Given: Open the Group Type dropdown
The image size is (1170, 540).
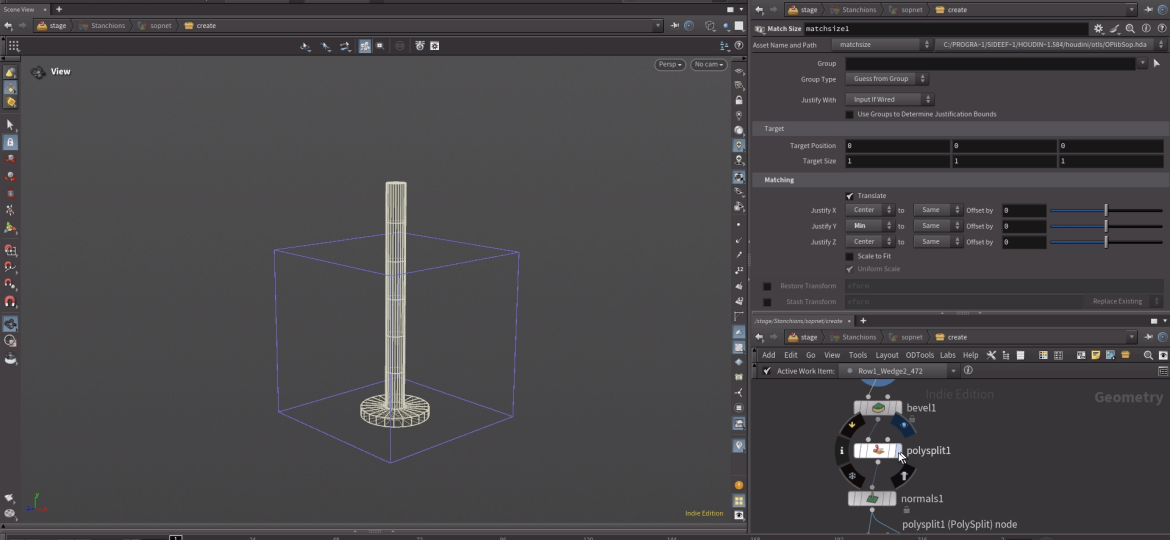Looking at the screenshot, I should [887, 79].
